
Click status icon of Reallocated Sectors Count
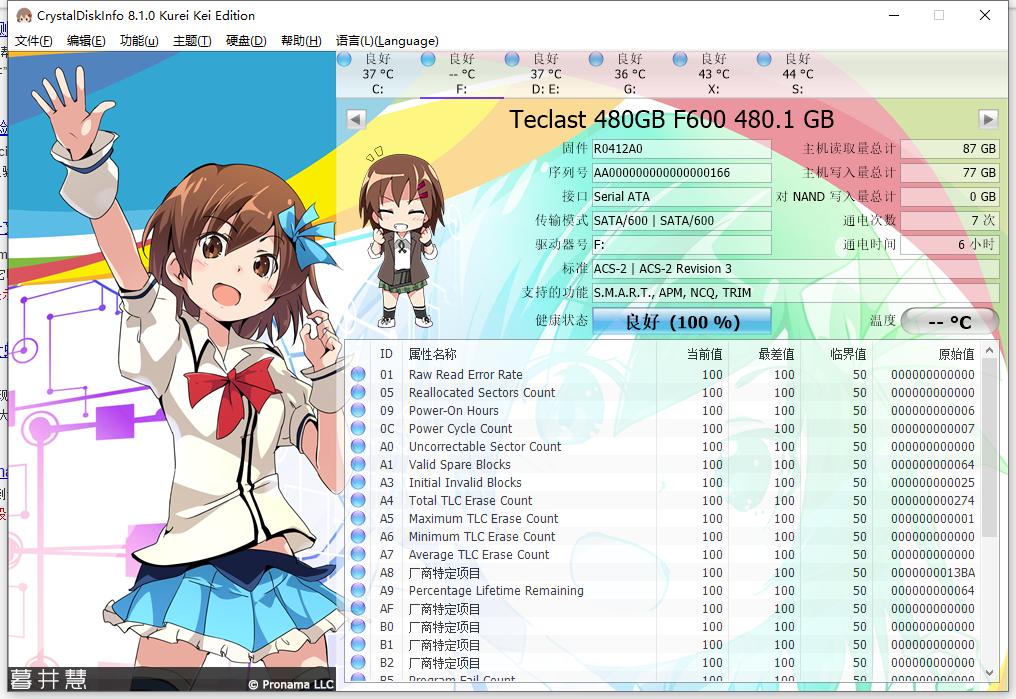pyautogui.click(x=358, y=392)
